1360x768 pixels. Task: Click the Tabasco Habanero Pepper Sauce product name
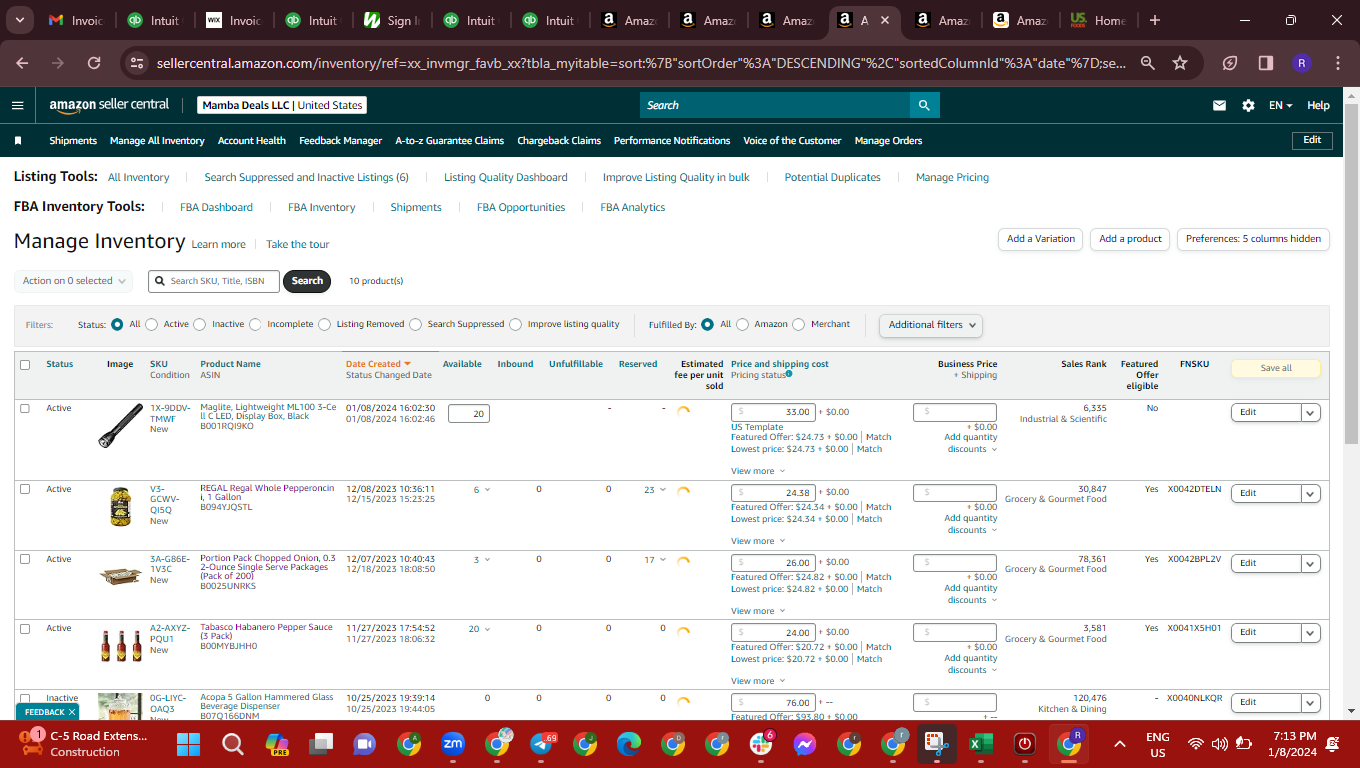(x=267, y=632)
